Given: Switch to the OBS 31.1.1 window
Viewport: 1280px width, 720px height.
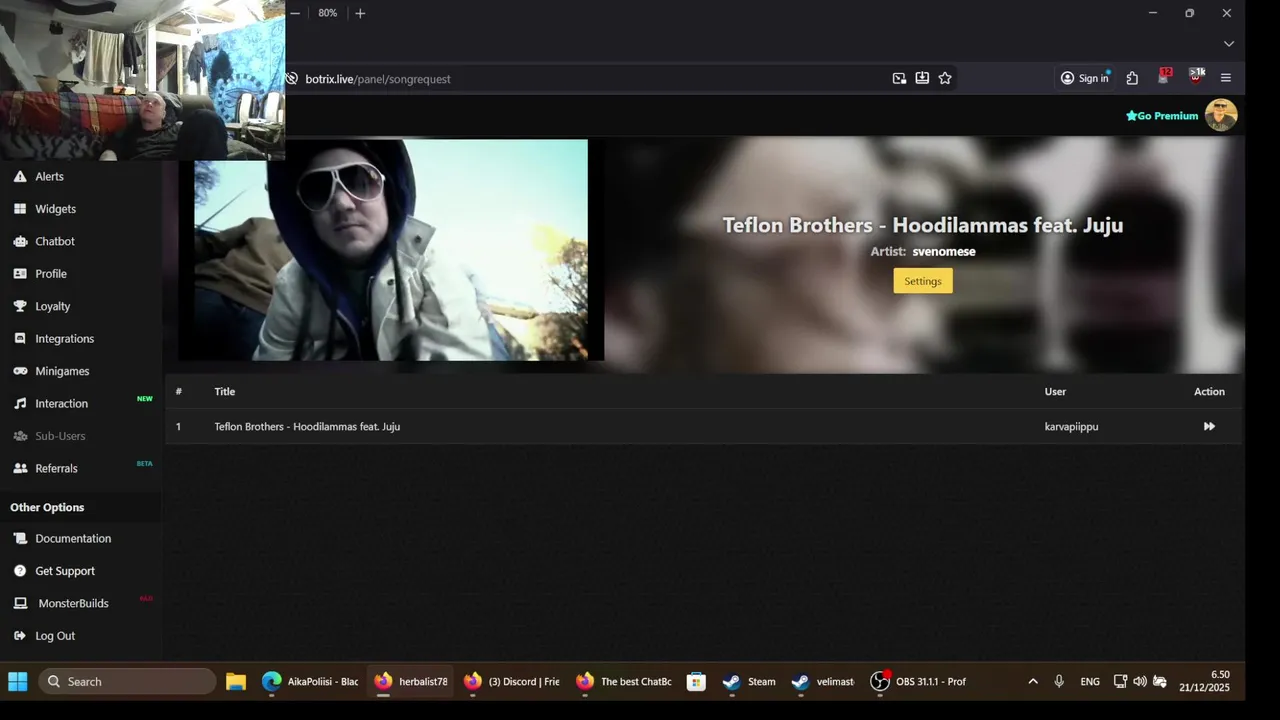Looking at the screenshot, I should [x=919, y=682].
